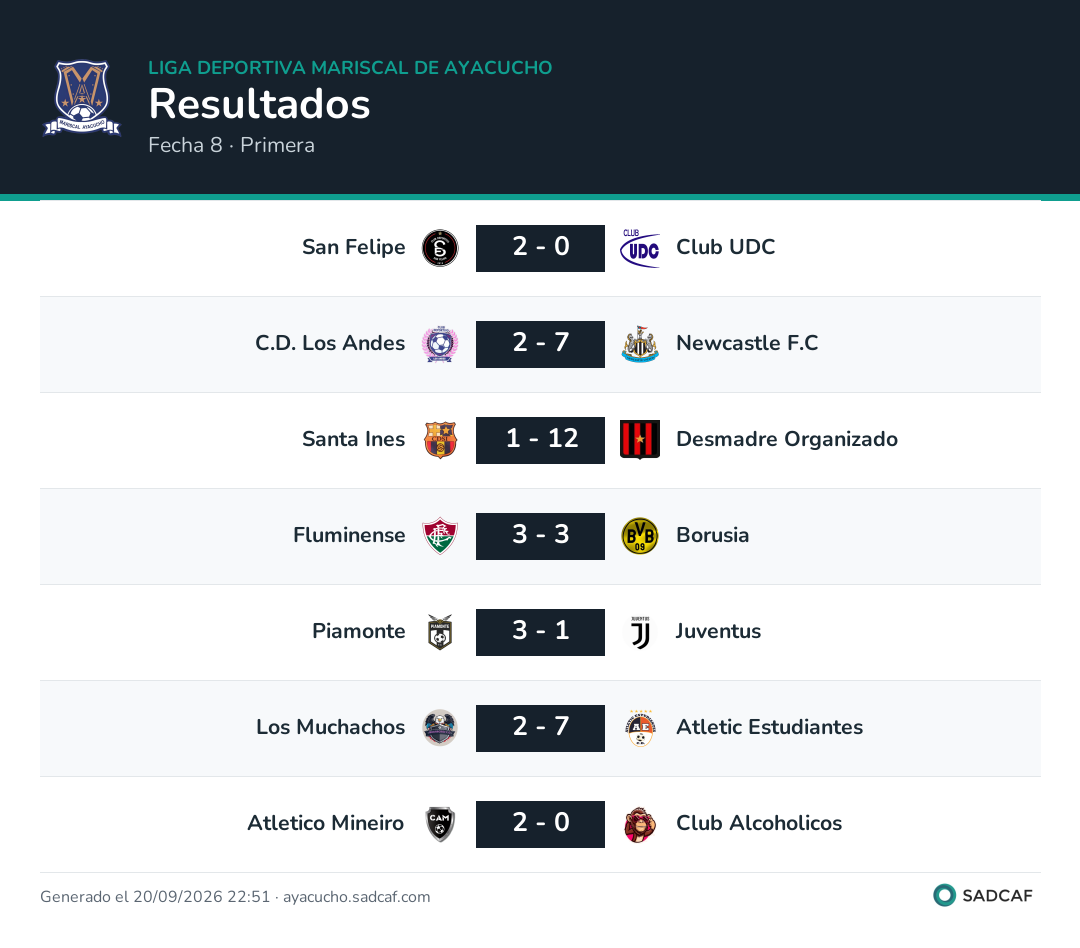The height and width of the screenshot is (948, 1080).
Task: Select the Atletico Mineiro CAM shield
Action: point(440,824)
